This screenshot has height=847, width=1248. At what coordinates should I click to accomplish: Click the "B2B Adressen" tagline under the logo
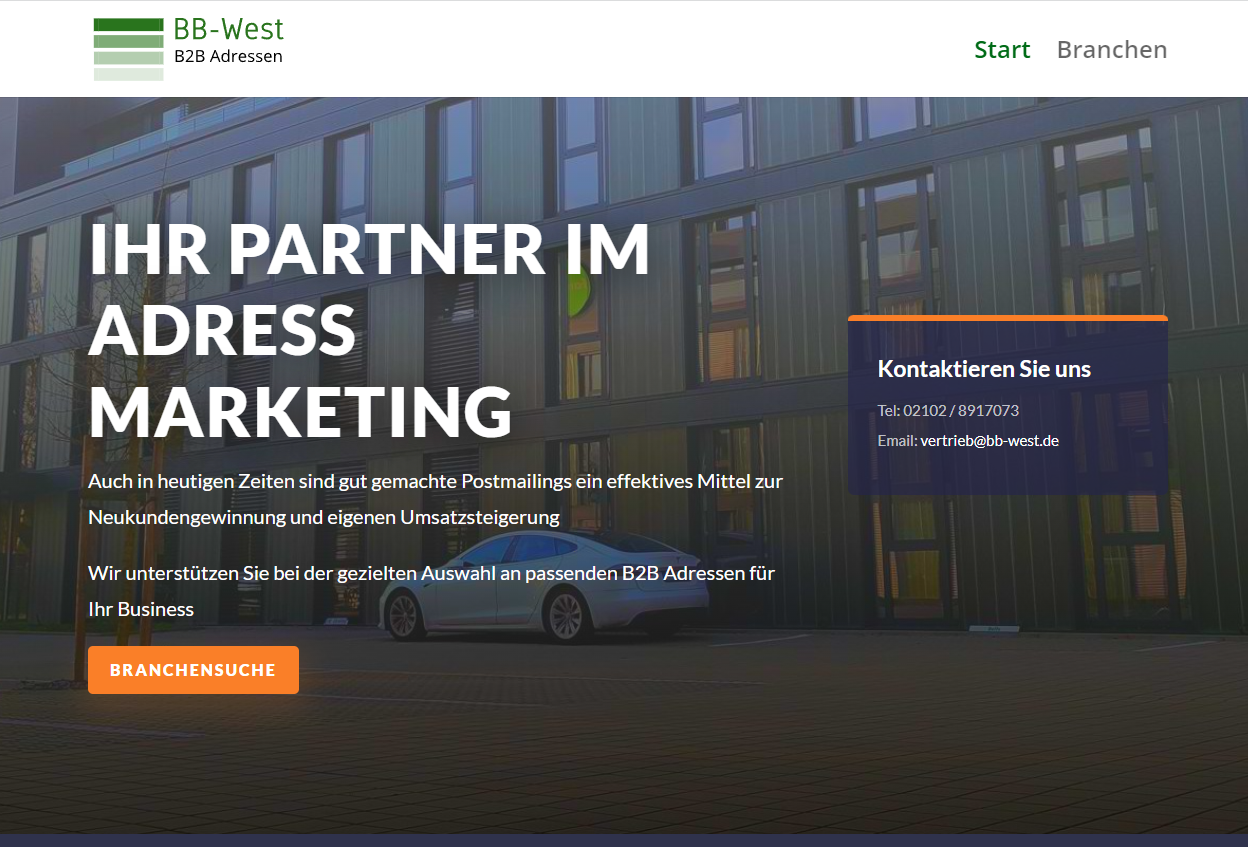click(228, 57)
